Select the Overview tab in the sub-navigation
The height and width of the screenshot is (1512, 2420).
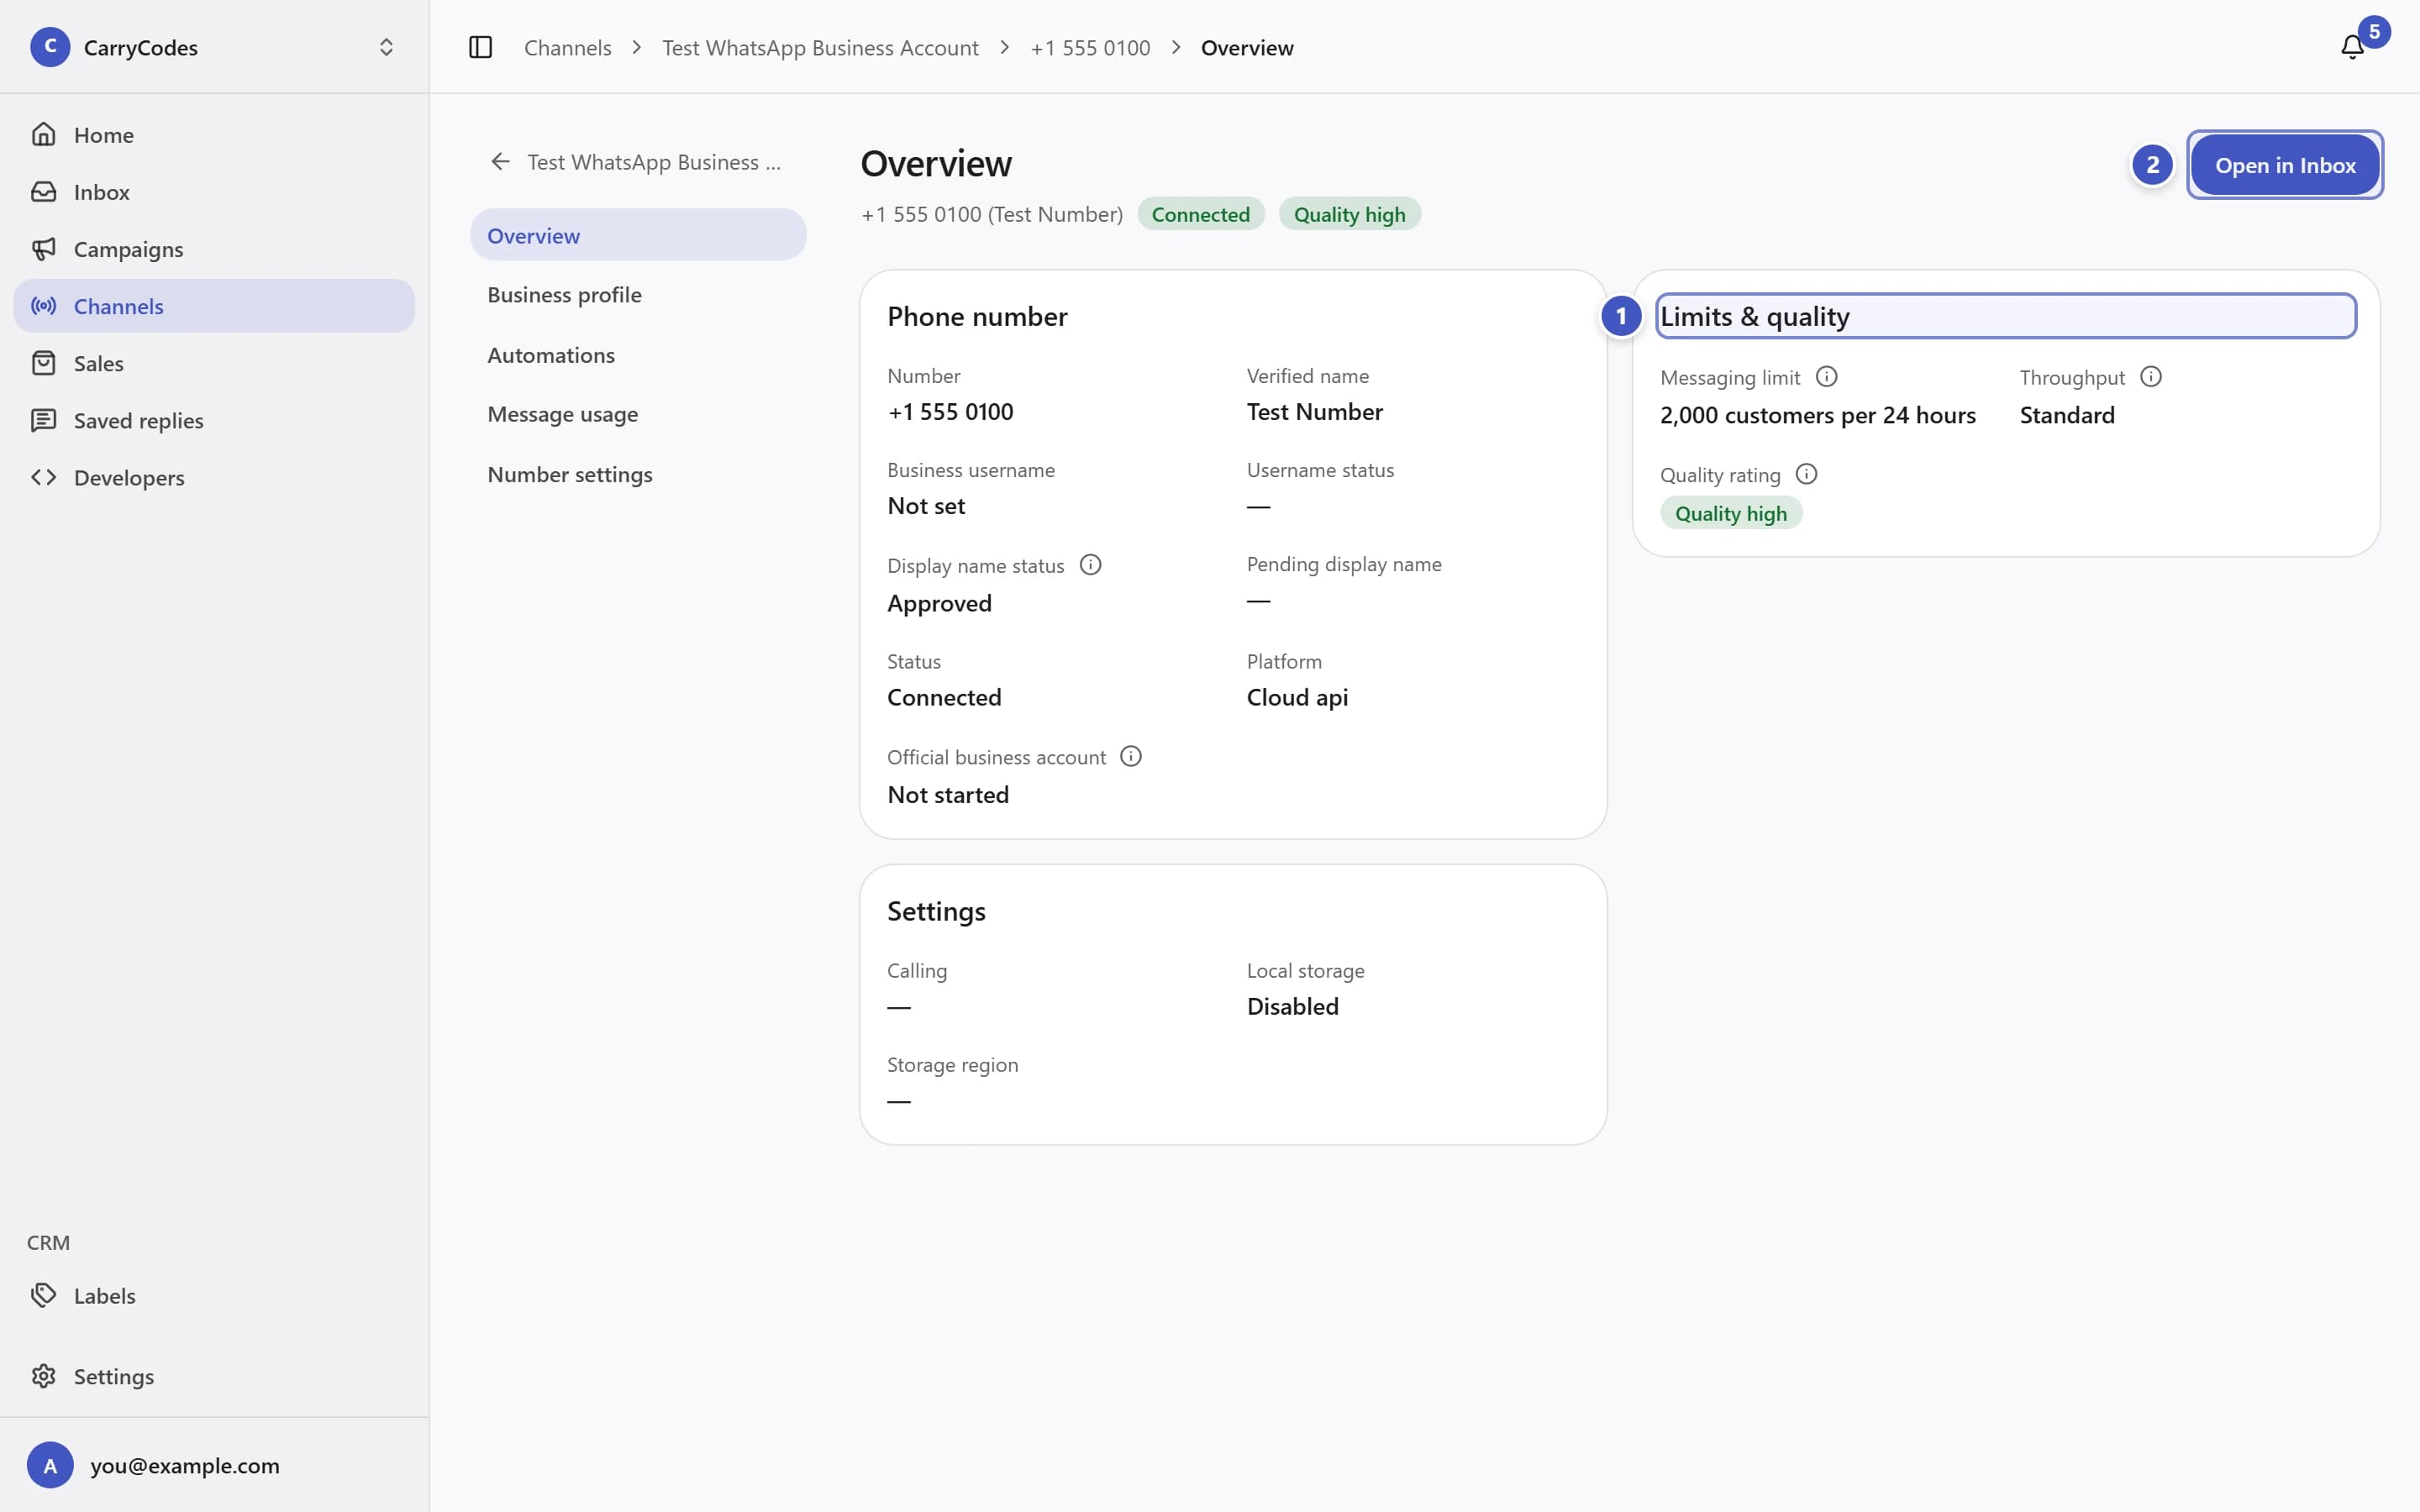click(x=638, y=235)
